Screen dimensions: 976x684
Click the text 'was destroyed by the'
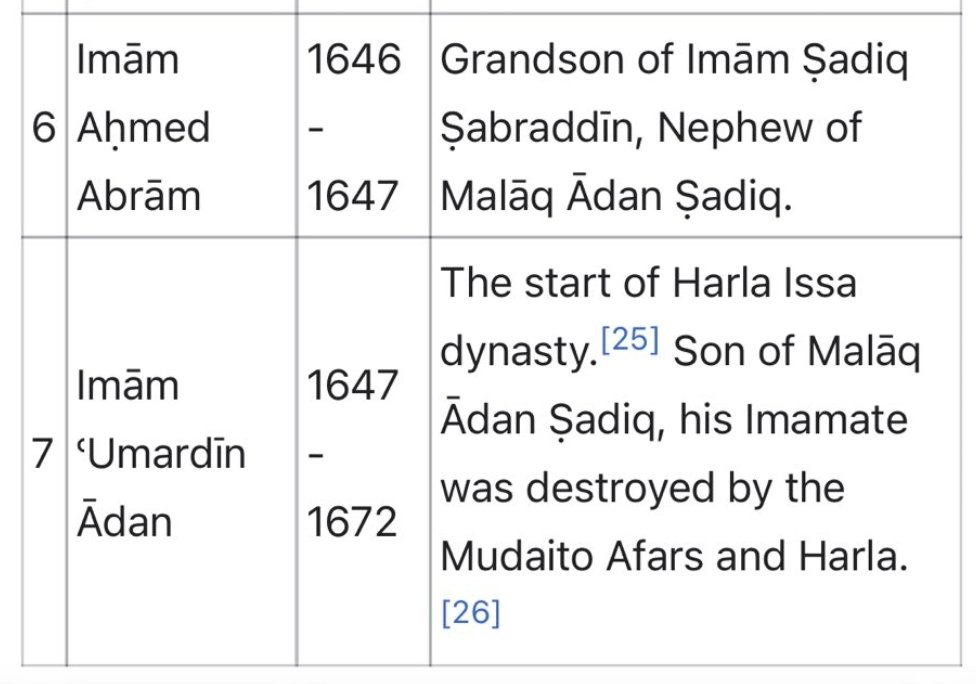642,488
